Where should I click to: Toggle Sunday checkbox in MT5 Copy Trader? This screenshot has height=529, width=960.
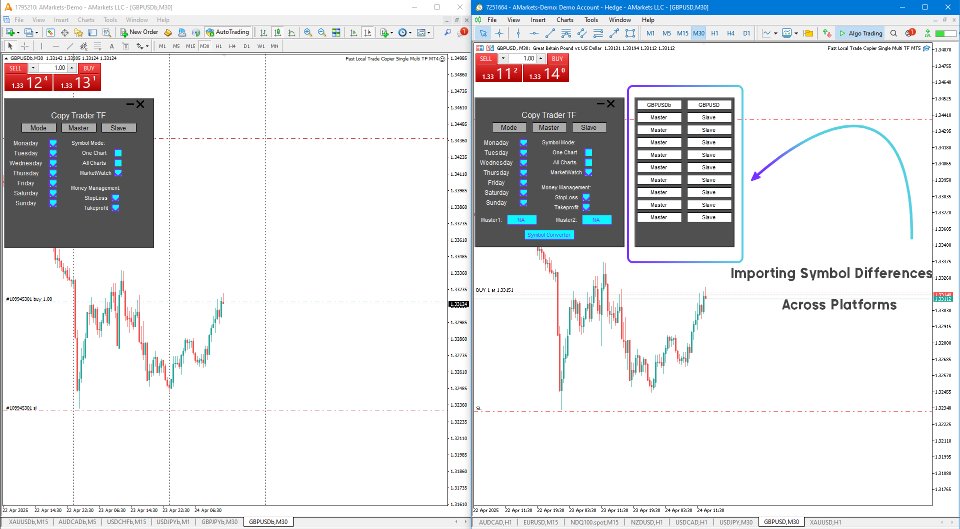[523, 202]
